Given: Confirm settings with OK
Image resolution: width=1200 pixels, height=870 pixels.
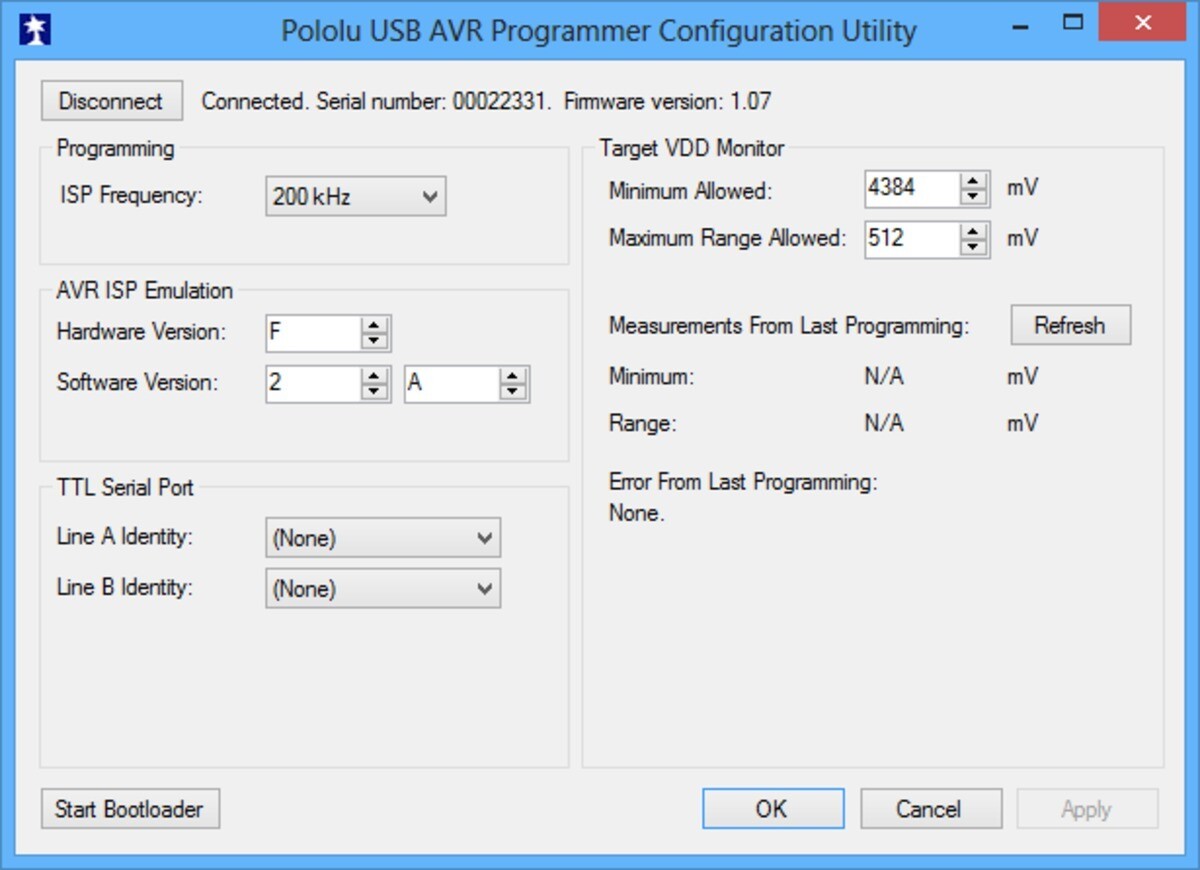Looking at the screenshot, I should point(773,809).
